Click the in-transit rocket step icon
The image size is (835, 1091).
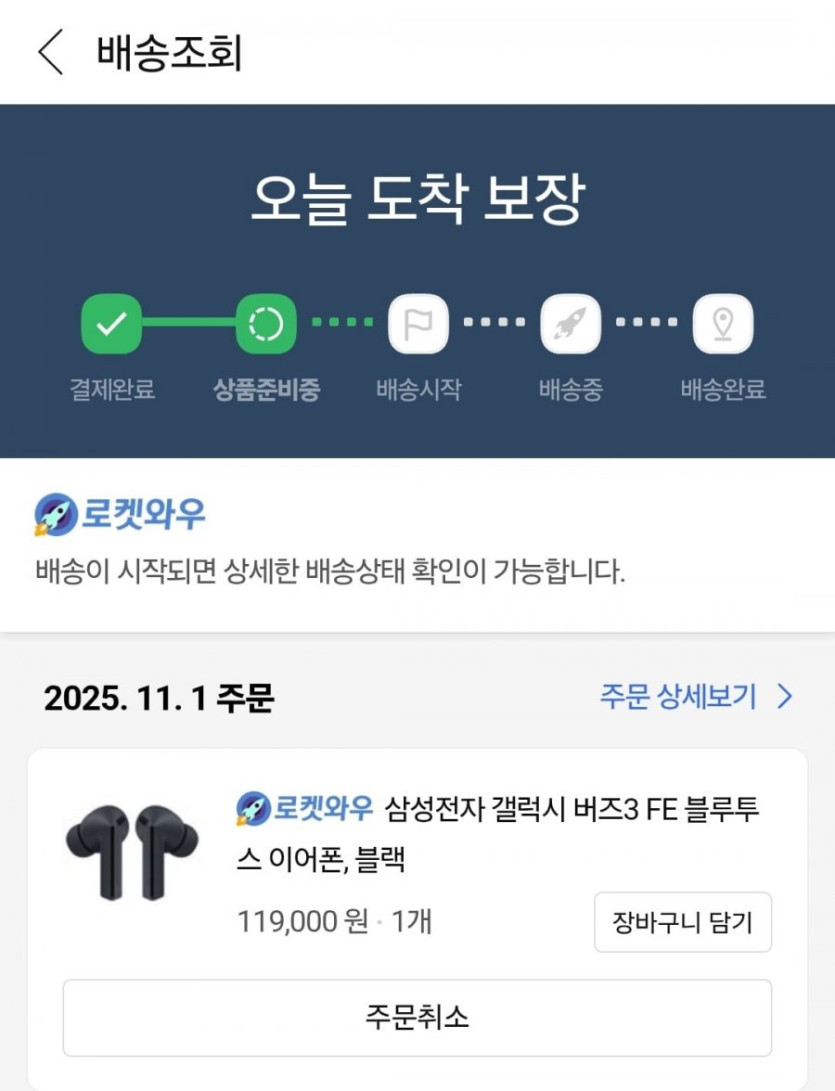tap(571, 323)
